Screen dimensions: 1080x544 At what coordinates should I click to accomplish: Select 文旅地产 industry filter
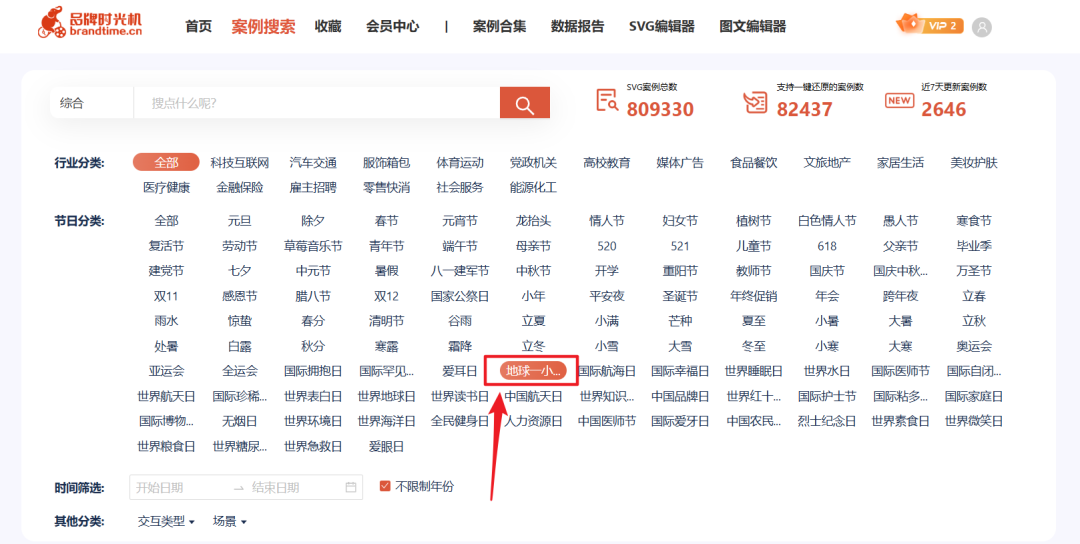827,163
